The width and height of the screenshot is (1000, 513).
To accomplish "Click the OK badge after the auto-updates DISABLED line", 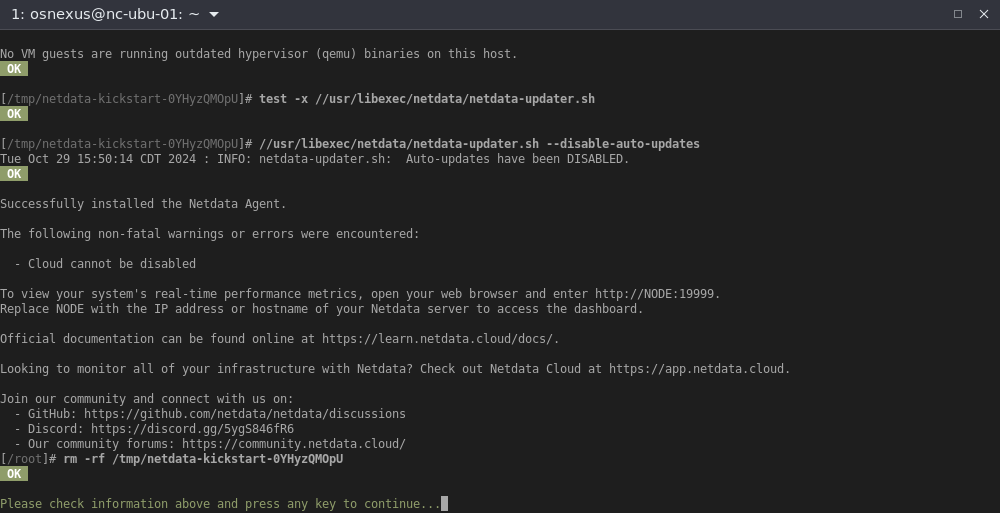I will click(14, 174).
